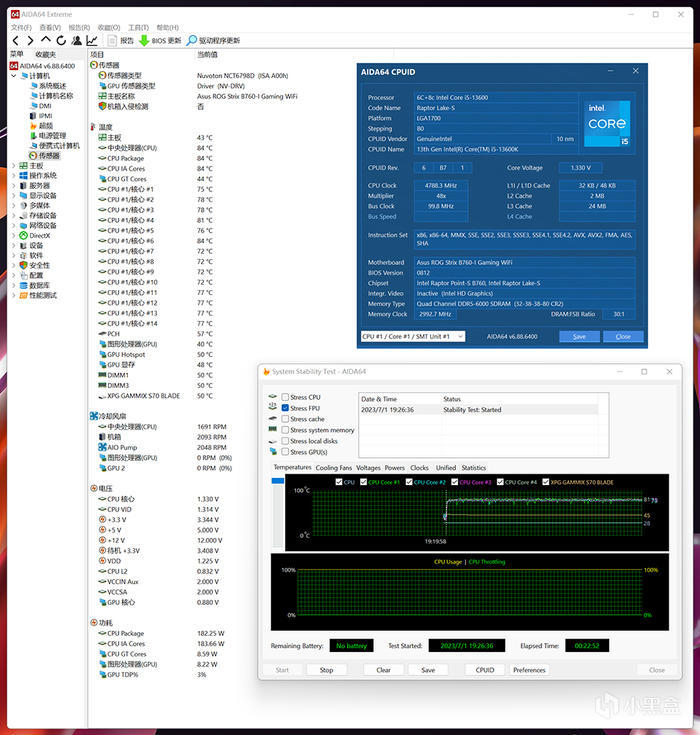This screenshot has height=735, width=700.
Task: Open 驱动程序更新 driver update search
Action: point(213,41)
